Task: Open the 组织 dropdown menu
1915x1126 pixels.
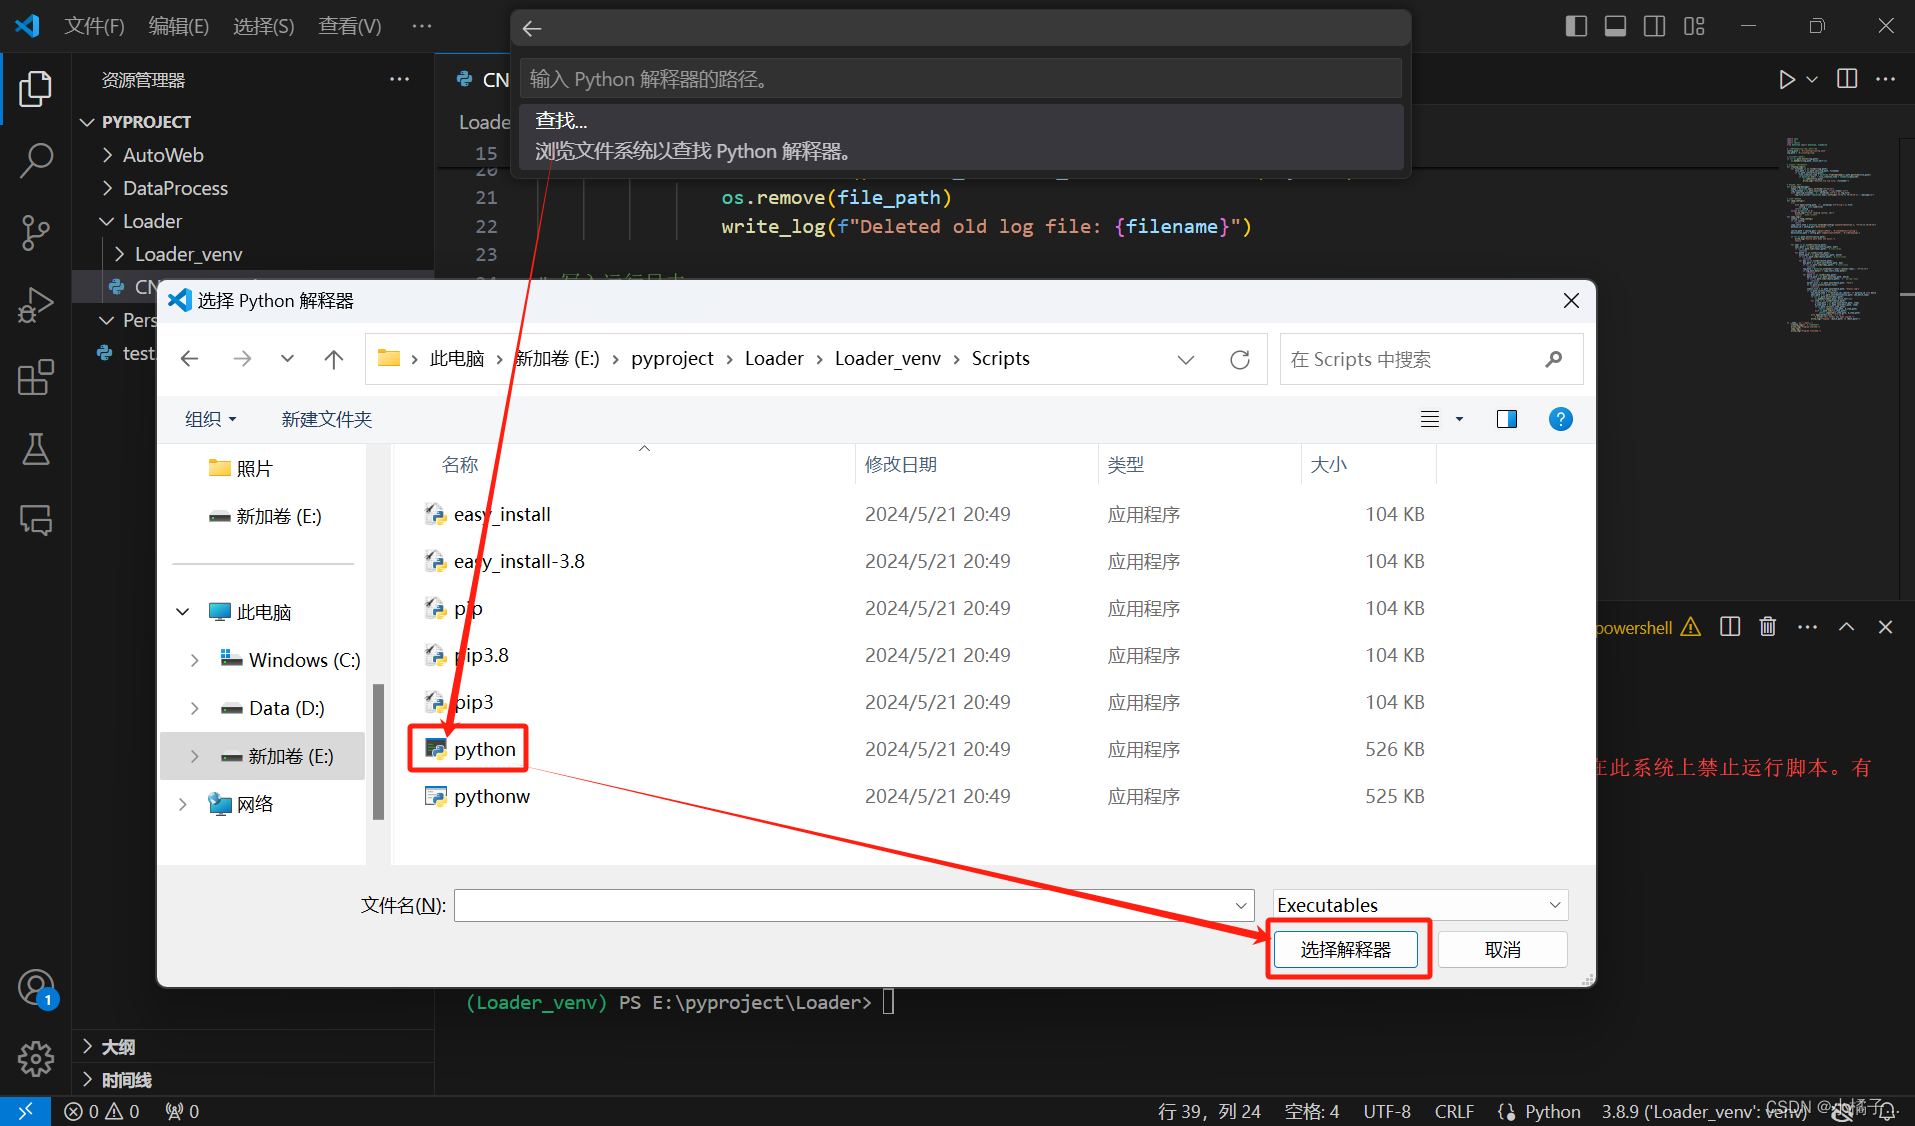Action: [210, 419]
